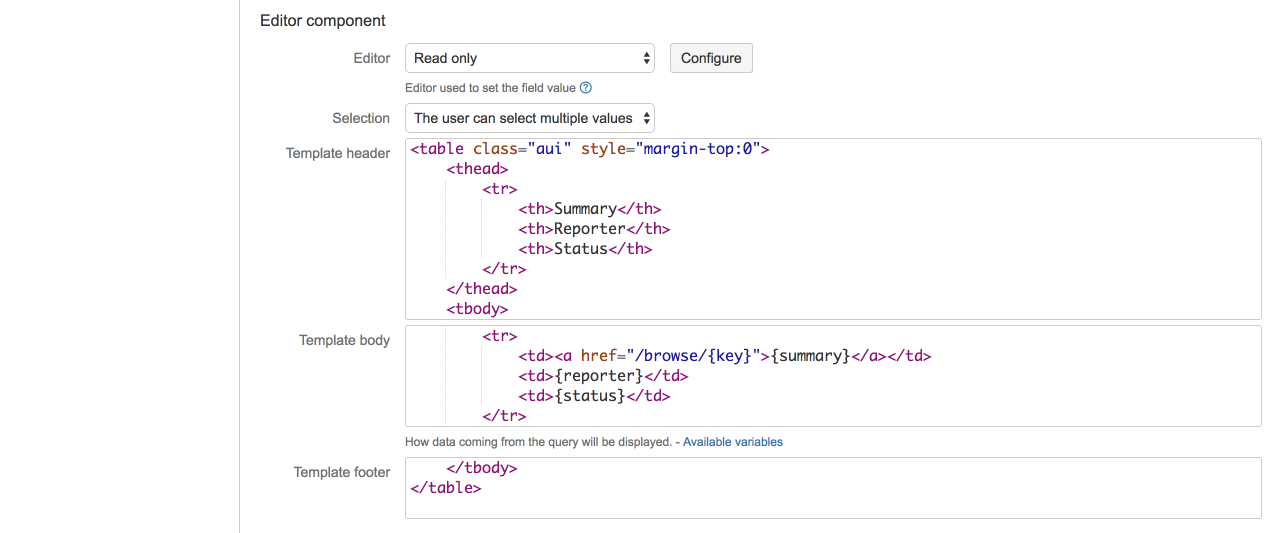Open the Selection multiple values dropdown
The height and width of the screenshot is (533, 1280).
click(530, 118)
